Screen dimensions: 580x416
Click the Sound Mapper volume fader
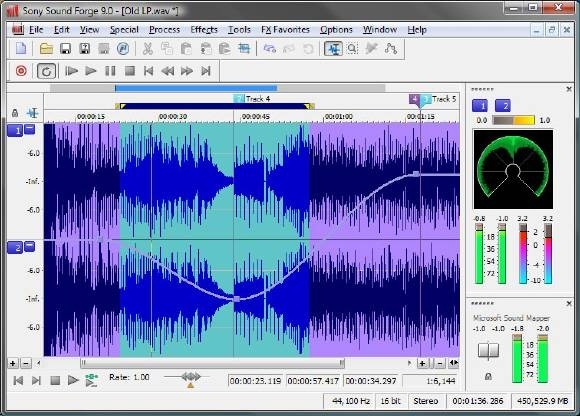[x=488, y=350]
